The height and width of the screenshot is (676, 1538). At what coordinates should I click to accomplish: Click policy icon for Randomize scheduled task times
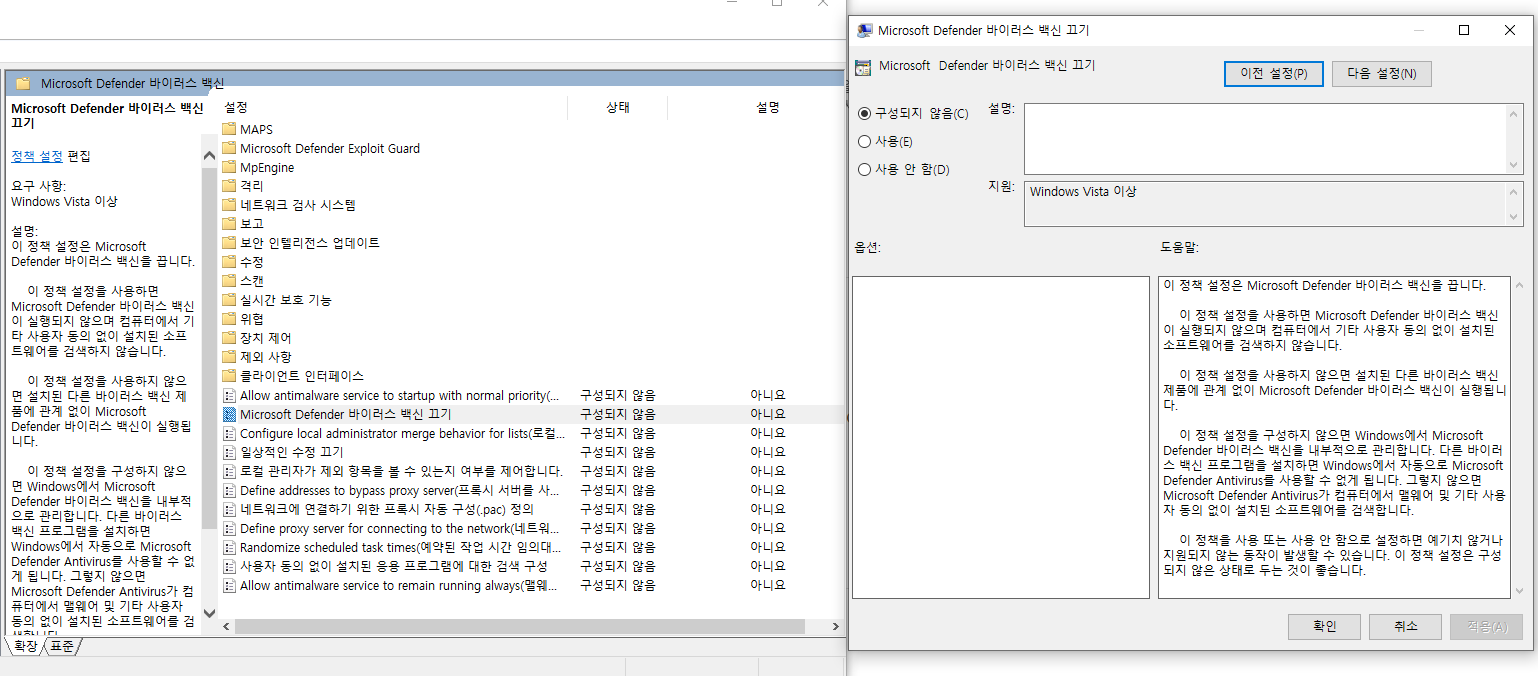229,547
